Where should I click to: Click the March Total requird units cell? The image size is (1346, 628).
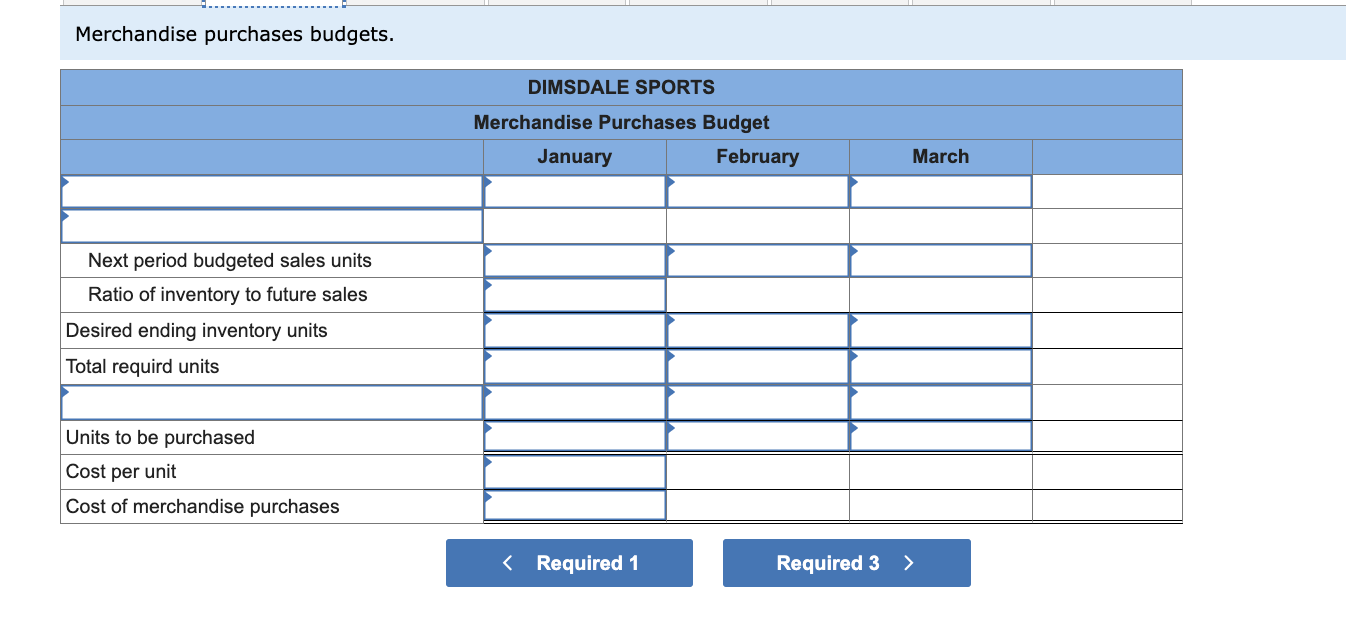pos(940,366)
